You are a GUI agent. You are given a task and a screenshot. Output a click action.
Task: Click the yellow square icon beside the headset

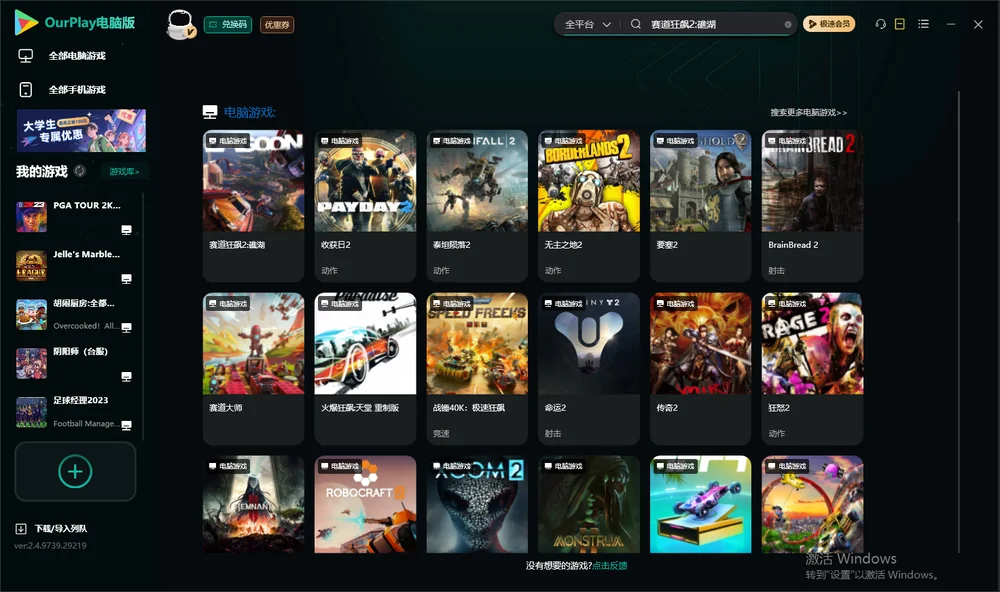(900, 24)
